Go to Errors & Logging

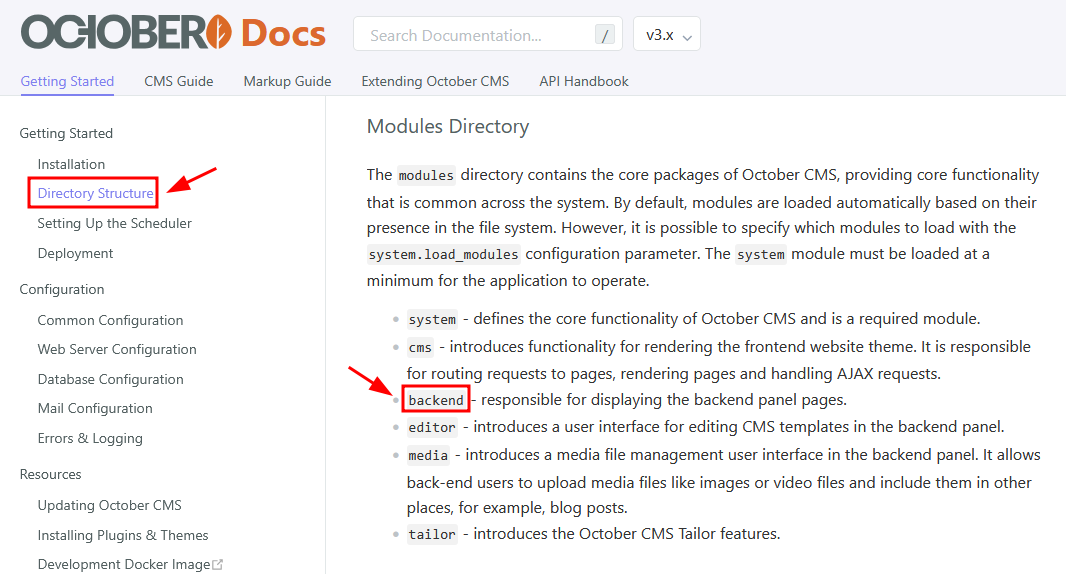[90, 438]
